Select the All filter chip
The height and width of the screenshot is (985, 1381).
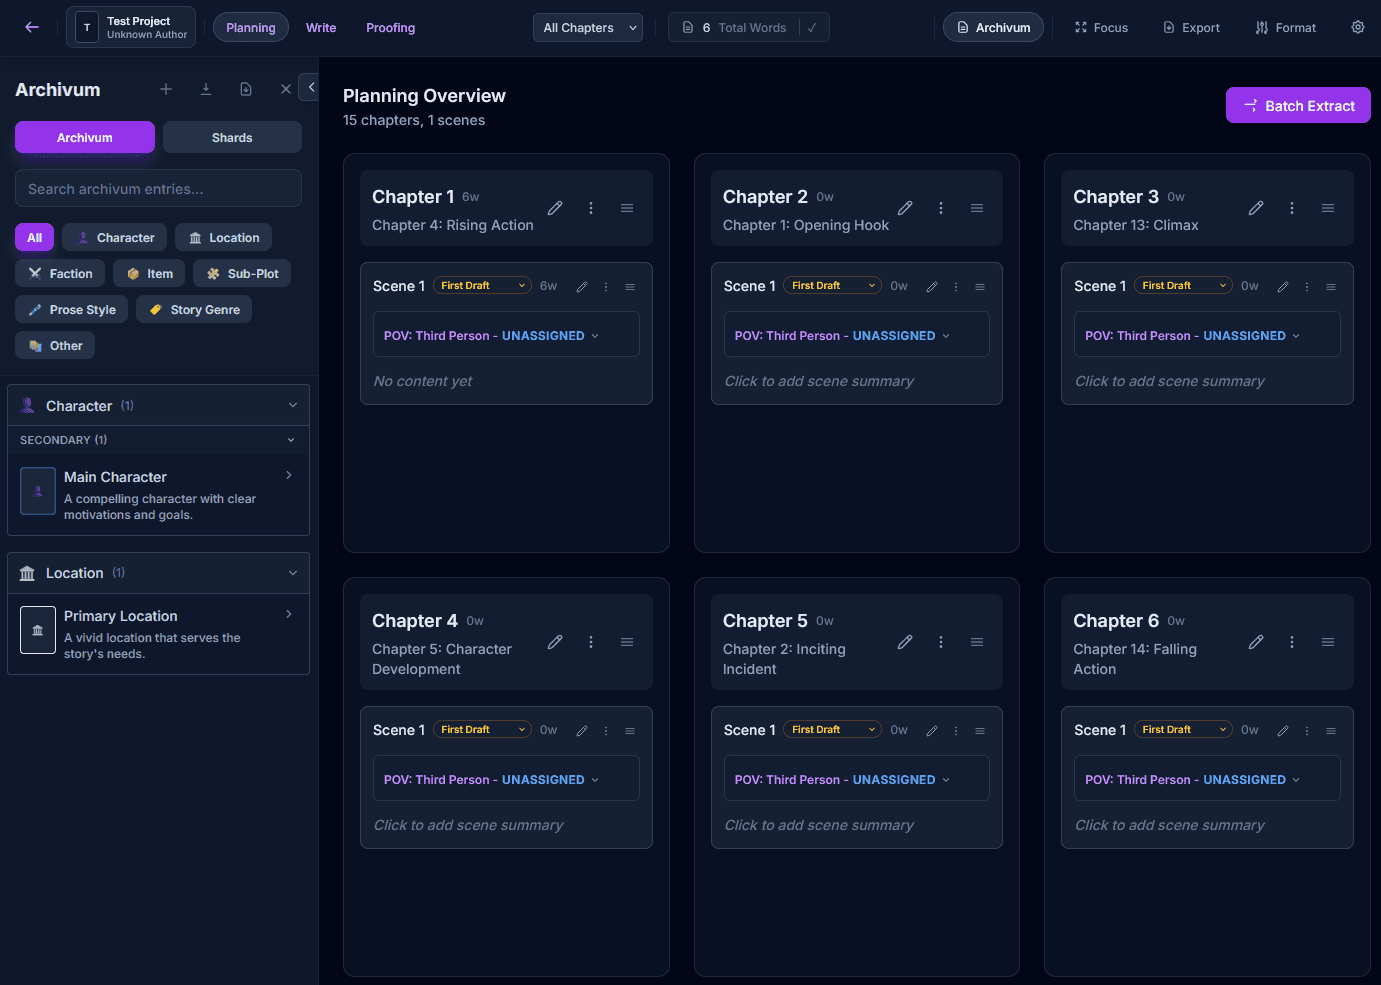pos(35,237)
